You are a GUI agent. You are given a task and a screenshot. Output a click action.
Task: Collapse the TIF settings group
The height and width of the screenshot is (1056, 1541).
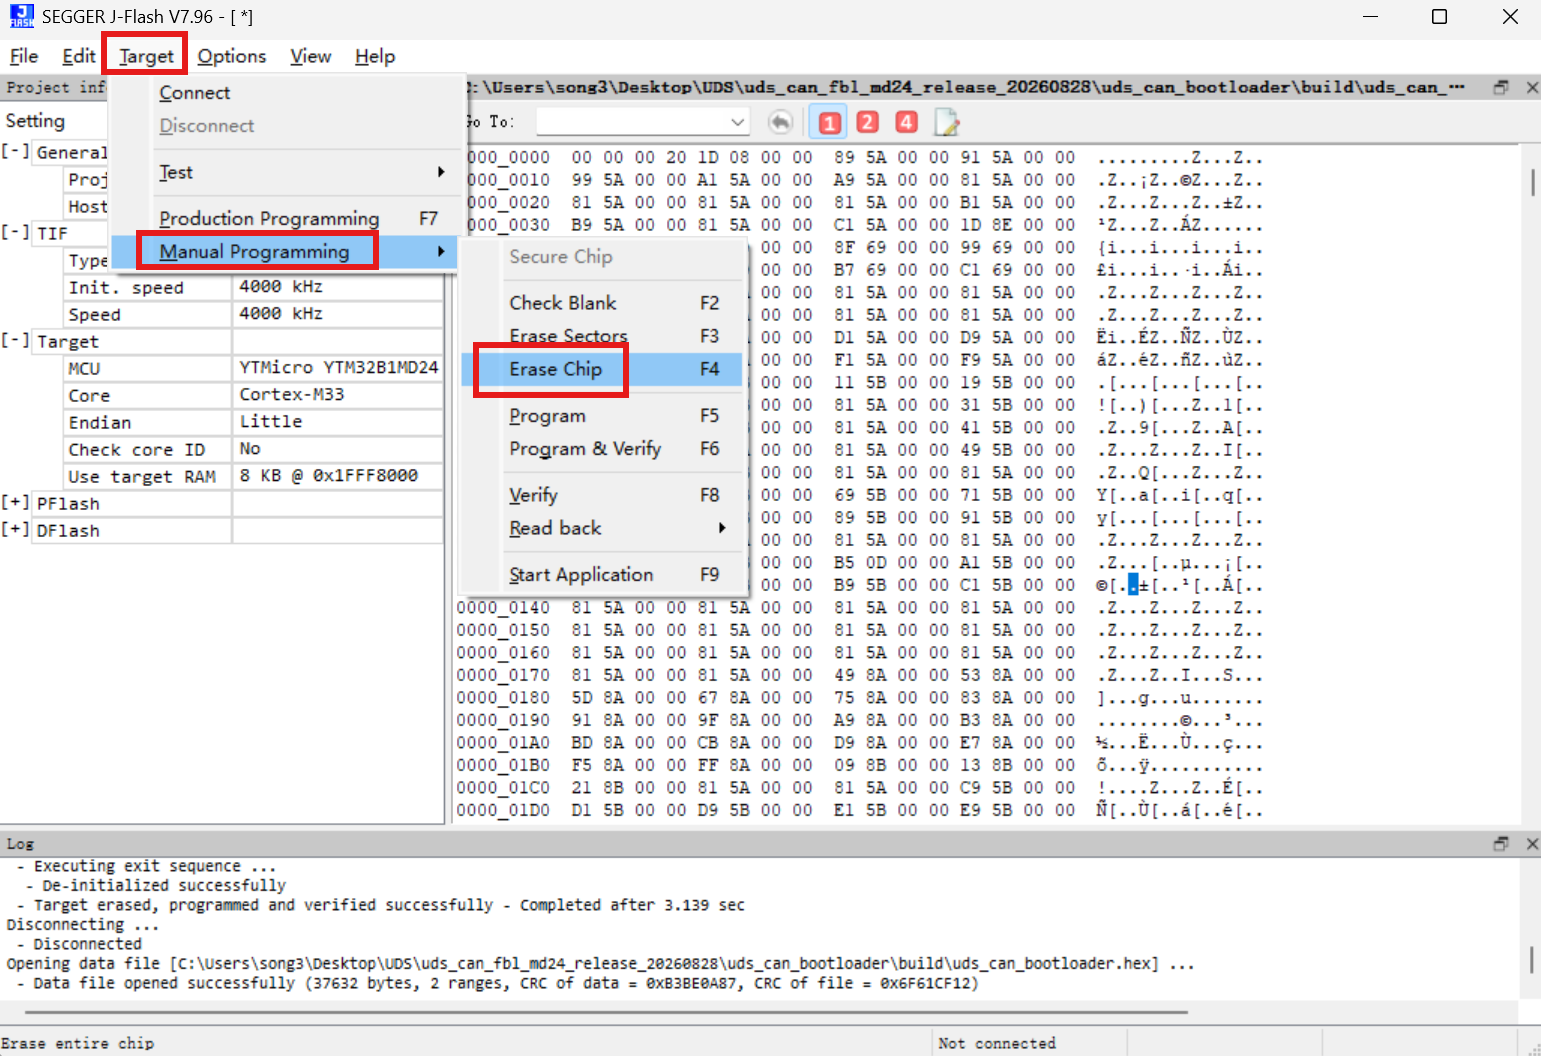coord(15,233)
